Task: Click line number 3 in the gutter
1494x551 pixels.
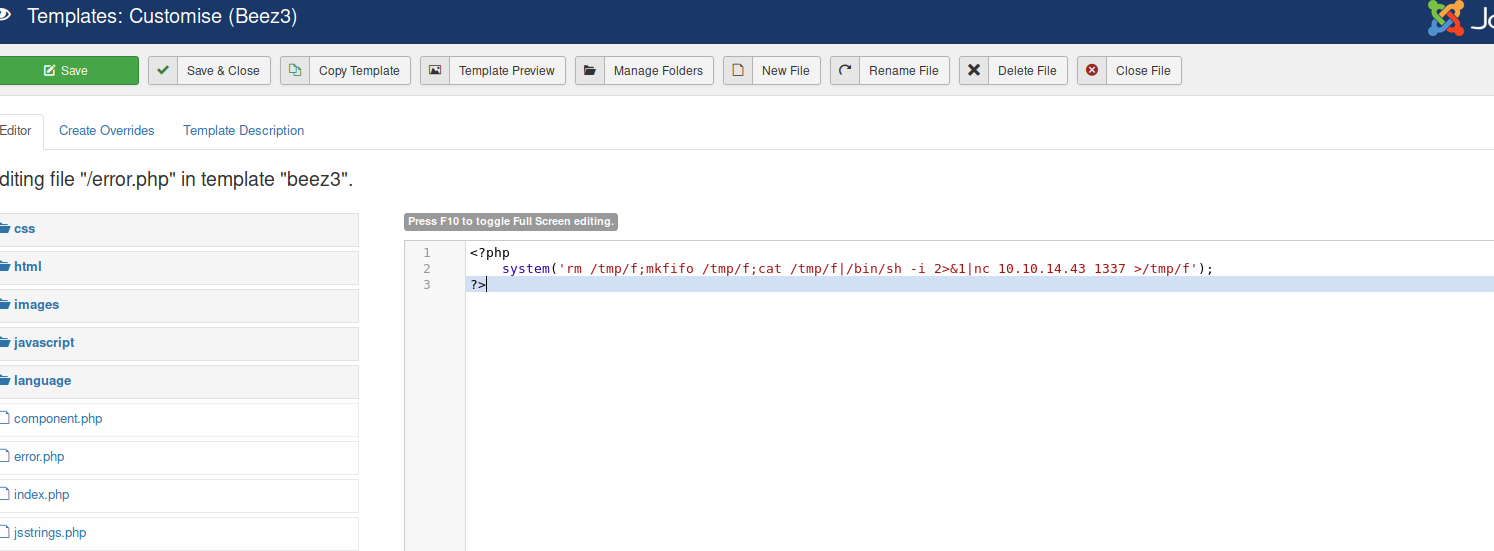Action: point(427,285)
